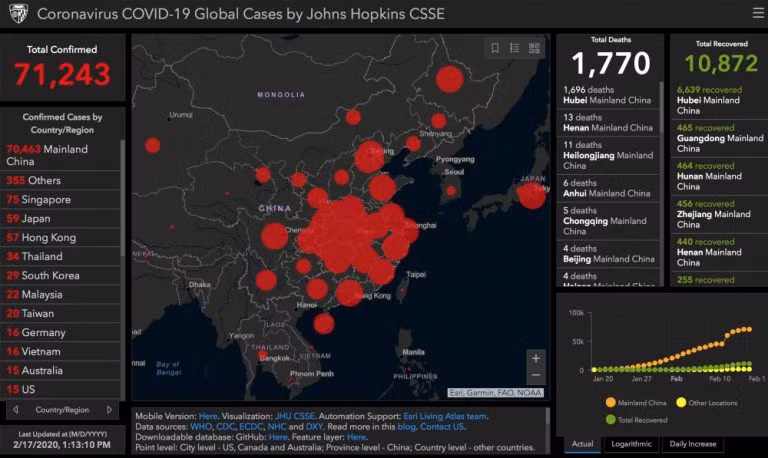This screenshot has width=768, height=458.
Task: Select the 34 Thailand row
Action: coord(60,256)
